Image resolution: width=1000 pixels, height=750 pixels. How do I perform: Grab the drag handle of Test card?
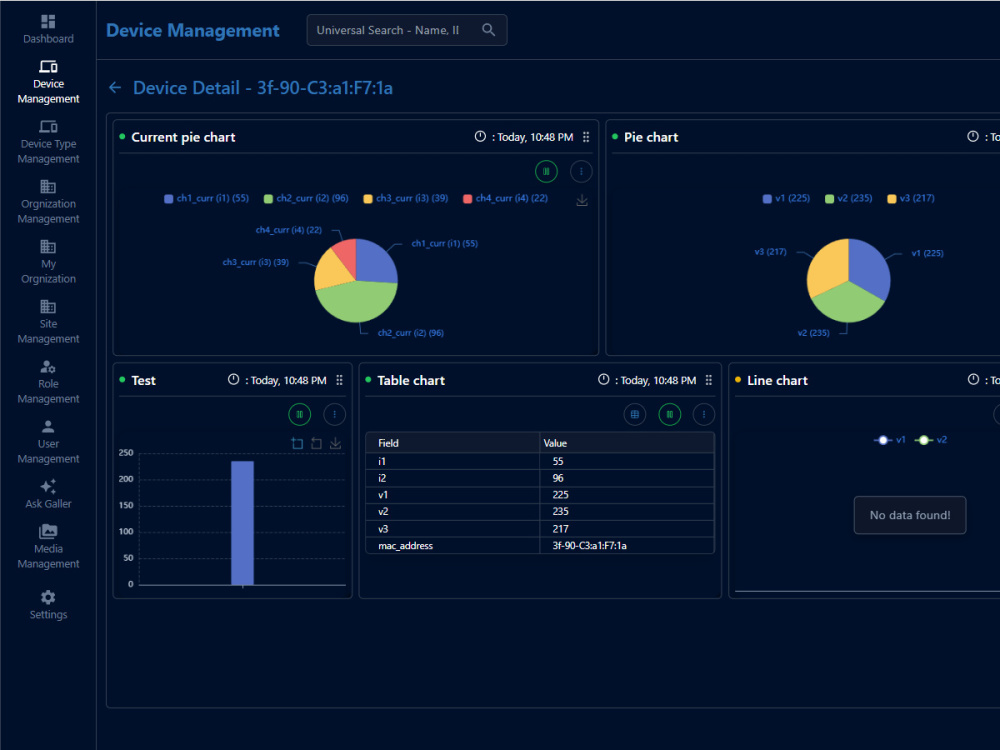pyautogui.click(x=339, y=380)
